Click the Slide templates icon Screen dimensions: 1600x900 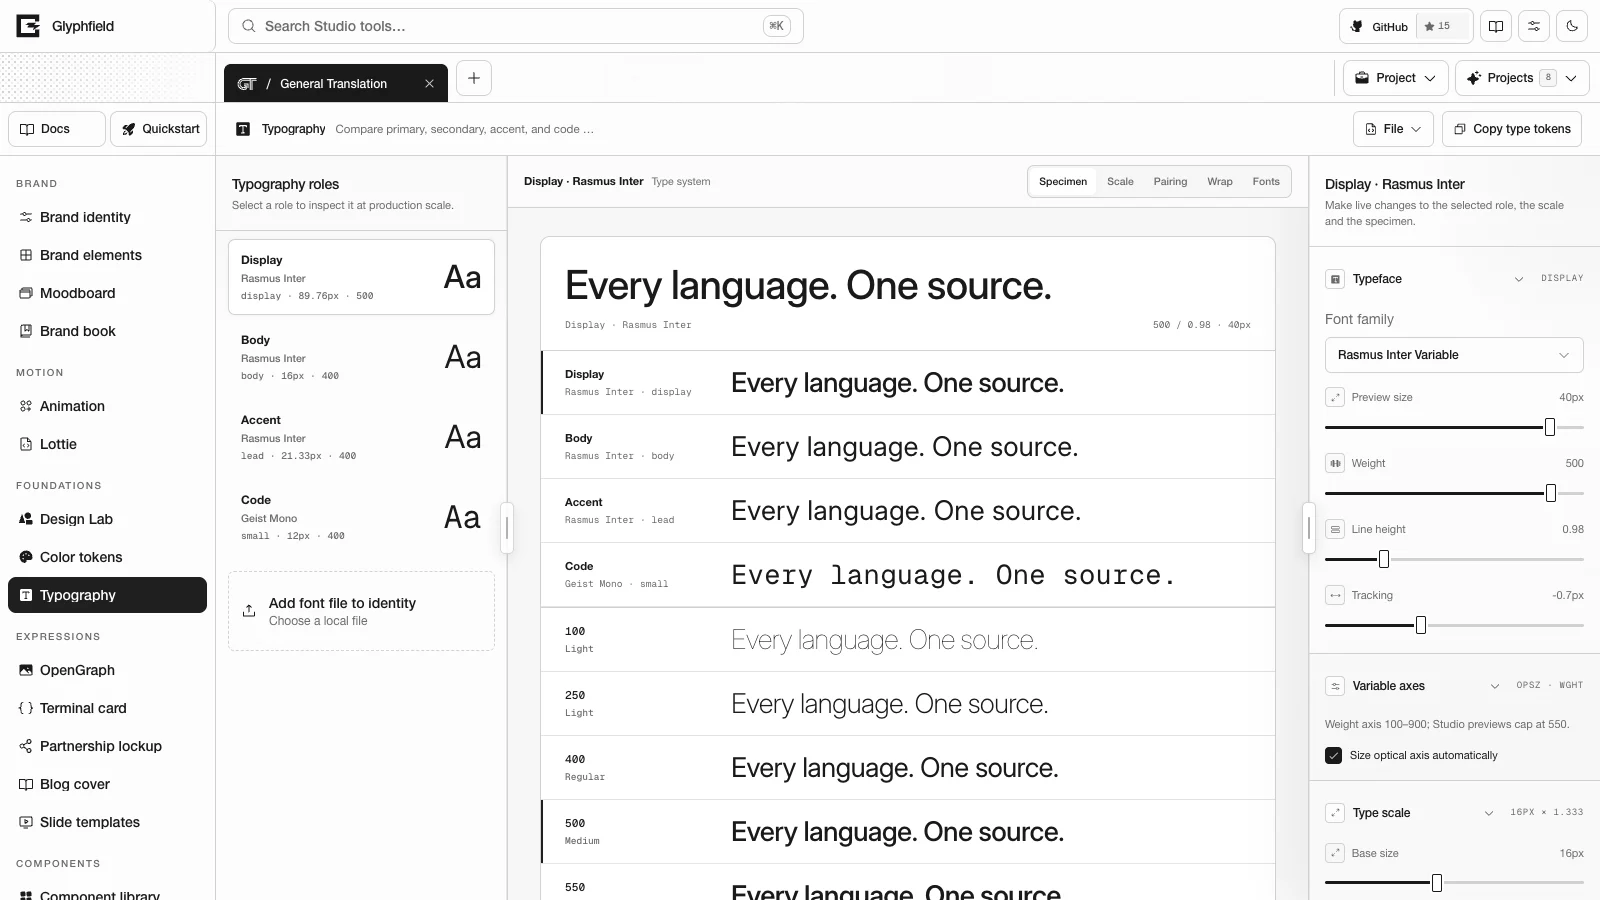(x=26, y=822)
